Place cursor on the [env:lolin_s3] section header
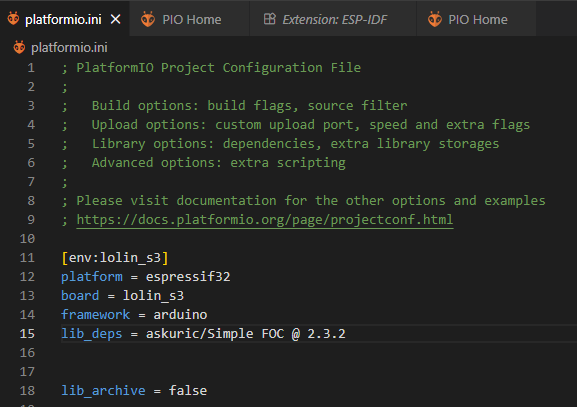The height and width of the screenshot is (407, 577). pyautogui.click(x=115, y=258)
